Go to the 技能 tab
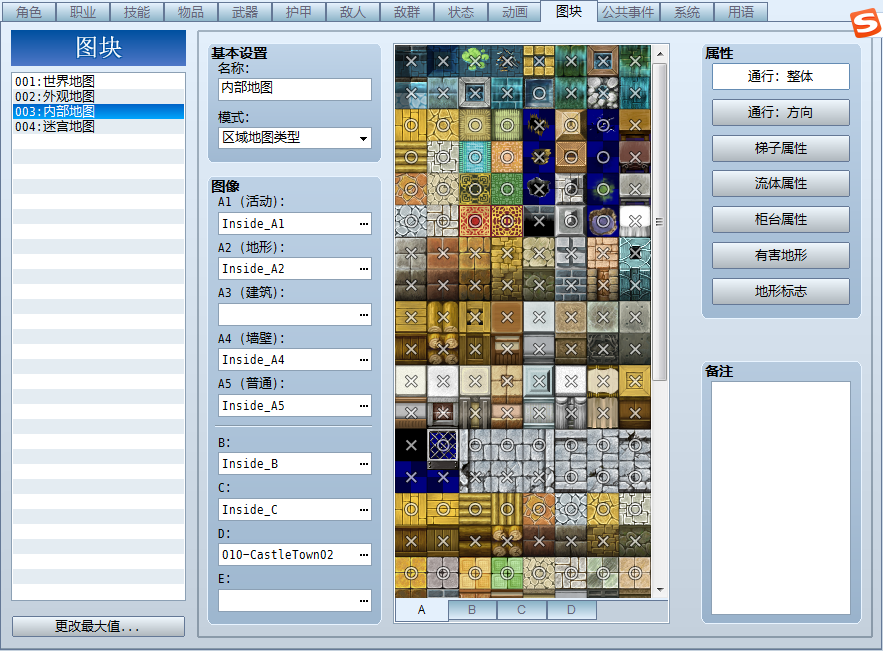 pos(137,12)
